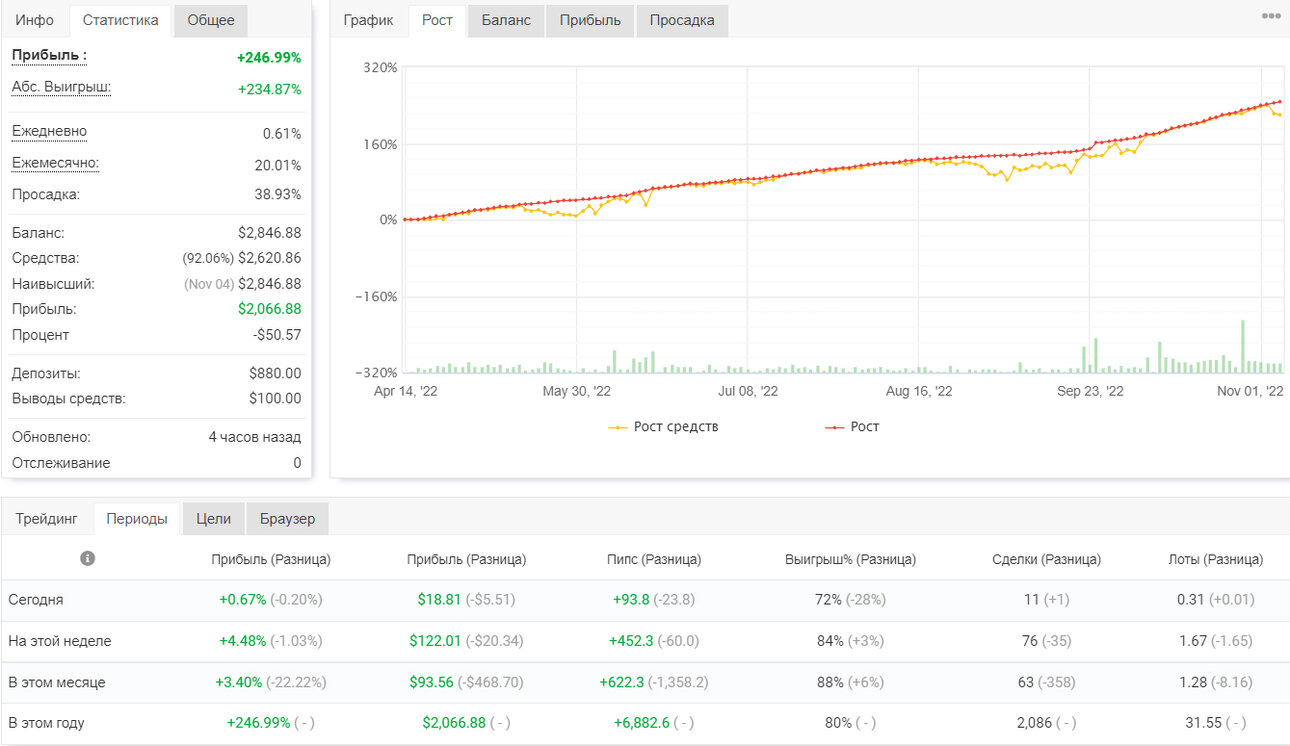Click the Sep 23, '22 axis label

pyautogui.click(x=1090, y=391)
